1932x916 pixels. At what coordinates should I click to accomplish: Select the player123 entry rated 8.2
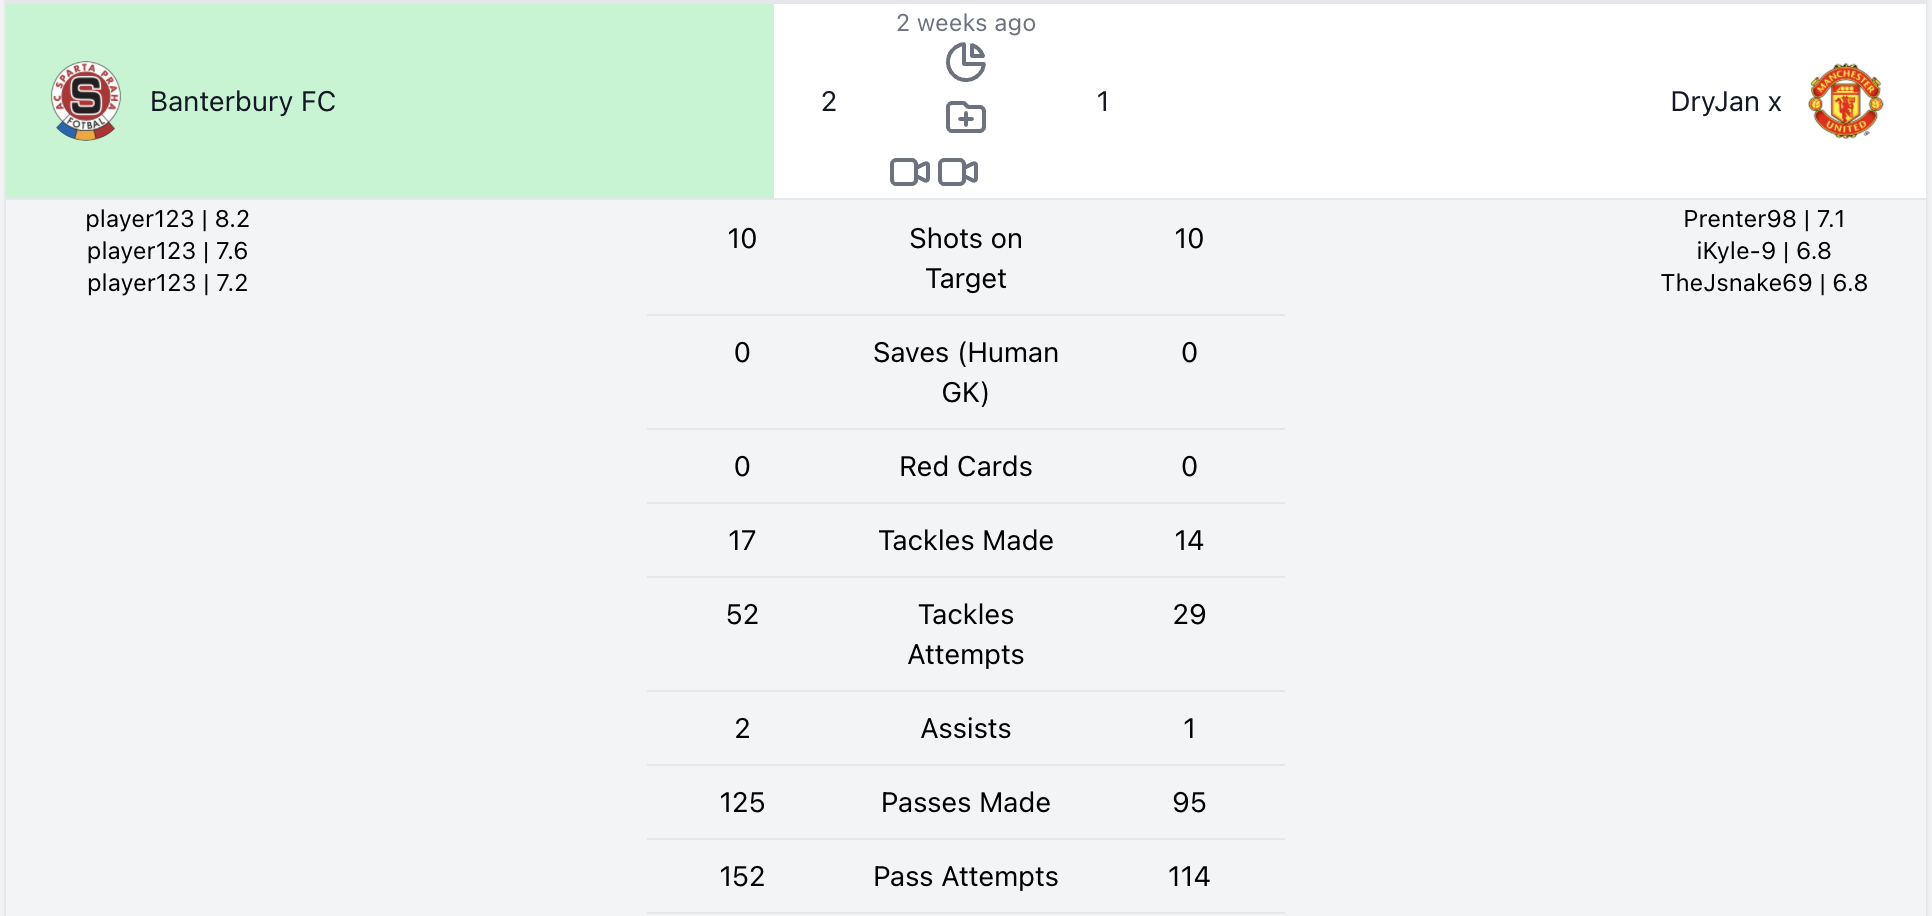pos(167,219)
